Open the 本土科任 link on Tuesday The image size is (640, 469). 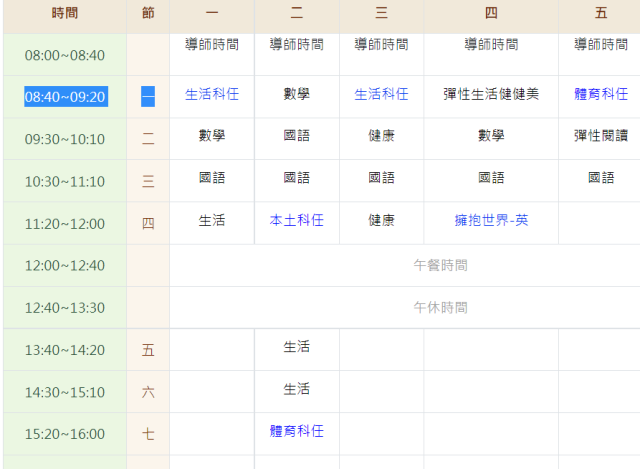tap(297, 220)
